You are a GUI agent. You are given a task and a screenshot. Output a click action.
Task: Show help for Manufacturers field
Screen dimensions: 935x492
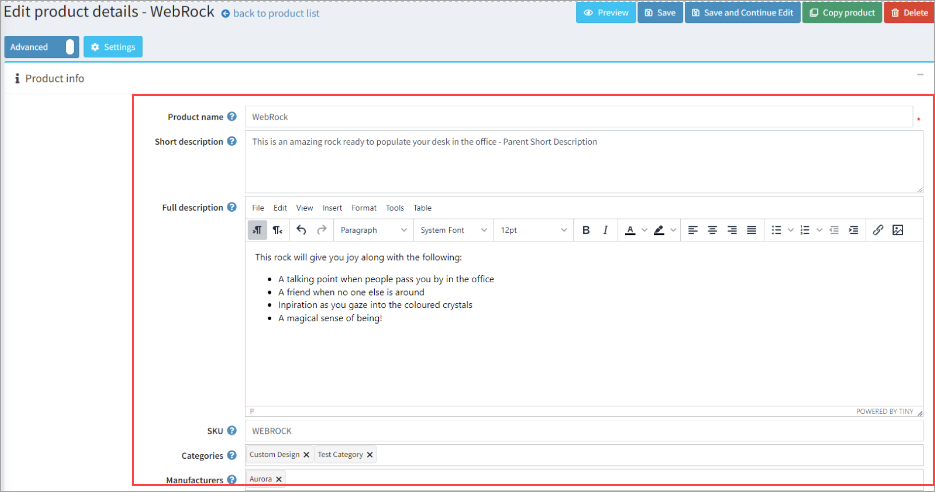pos(232,479)
